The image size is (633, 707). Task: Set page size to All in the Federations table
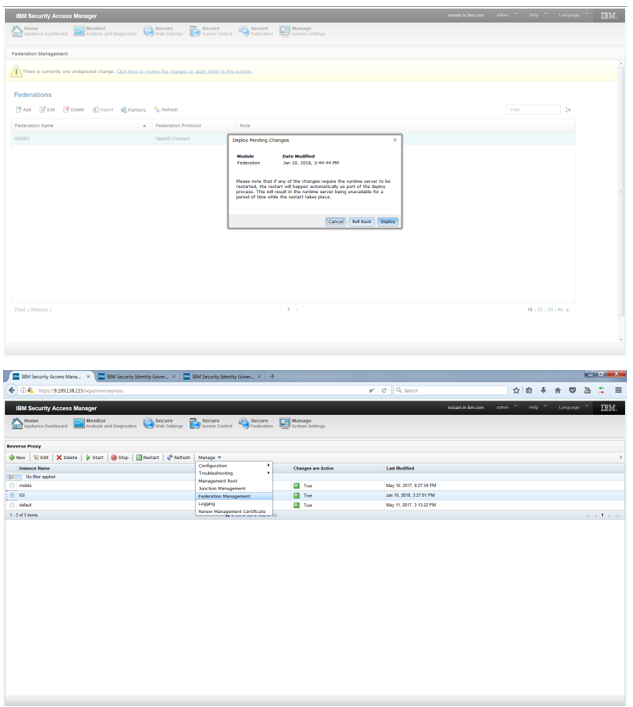560,310
